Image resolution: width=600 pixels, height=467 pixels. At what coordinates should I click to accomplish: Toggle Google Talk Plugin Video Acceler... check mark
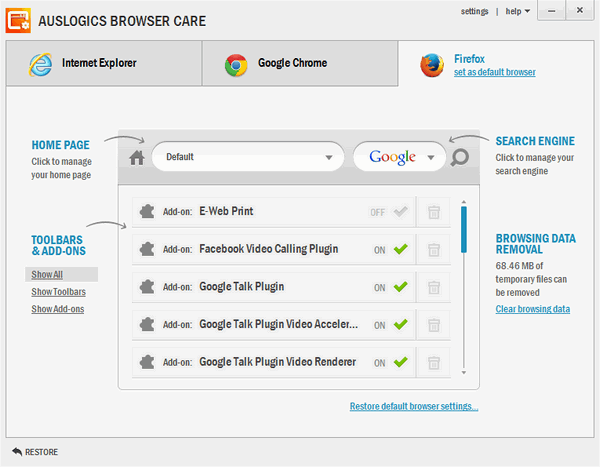coord(401,325)
